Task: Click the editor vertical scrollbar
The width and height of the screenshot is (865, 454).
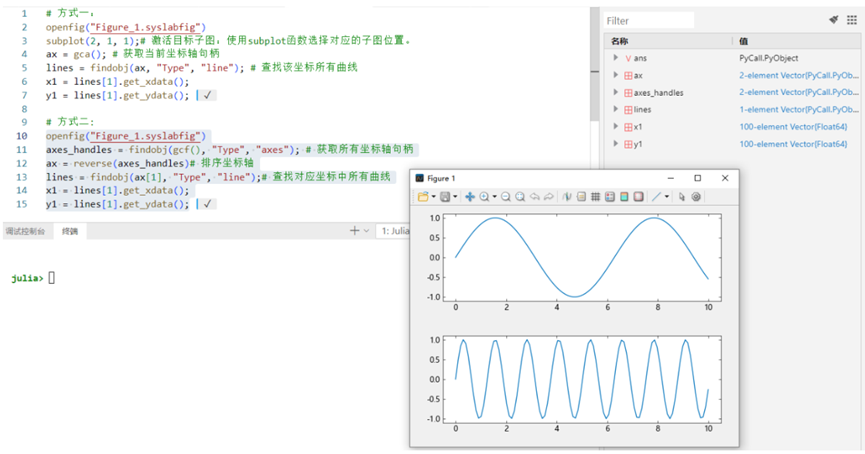Action: point(595,63)
